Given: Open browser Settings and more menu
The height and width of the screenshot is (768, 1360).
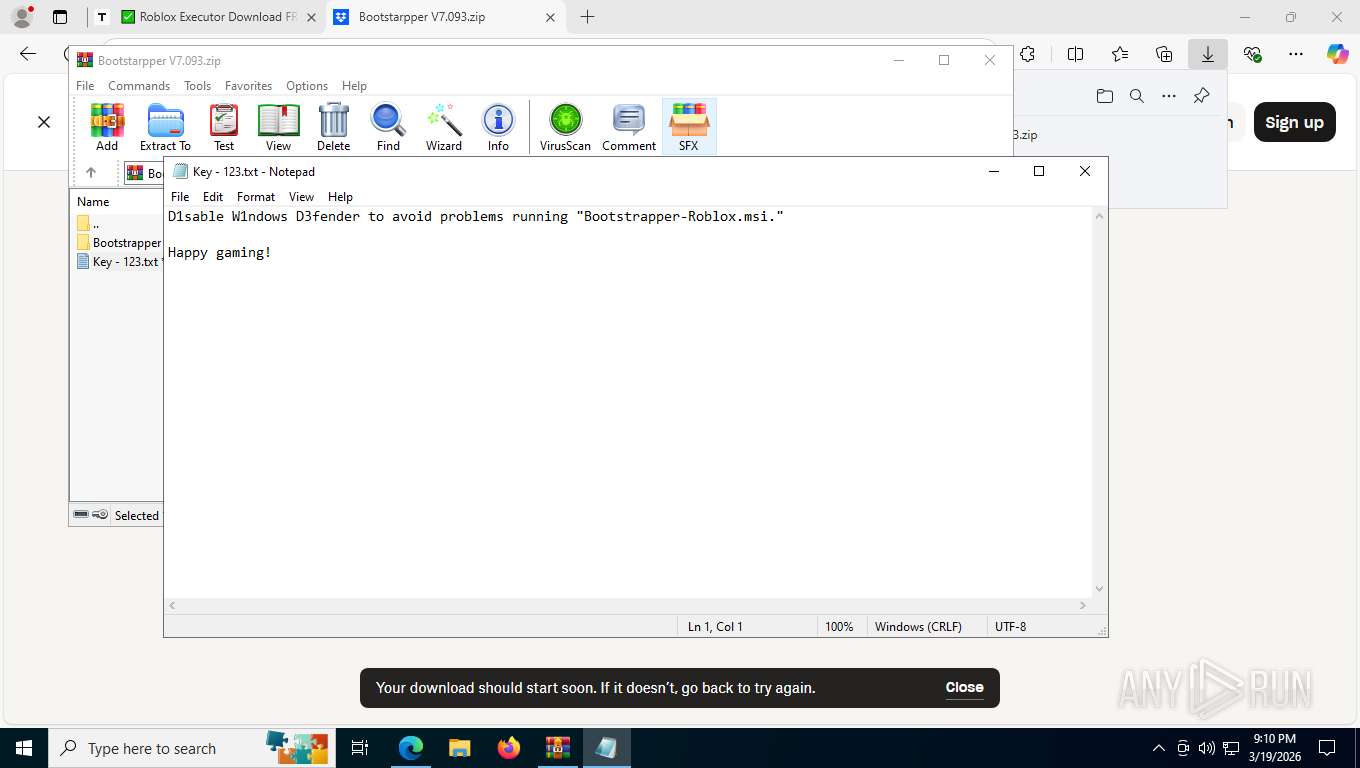Looking at the screenshot, I should point(1296,54).
